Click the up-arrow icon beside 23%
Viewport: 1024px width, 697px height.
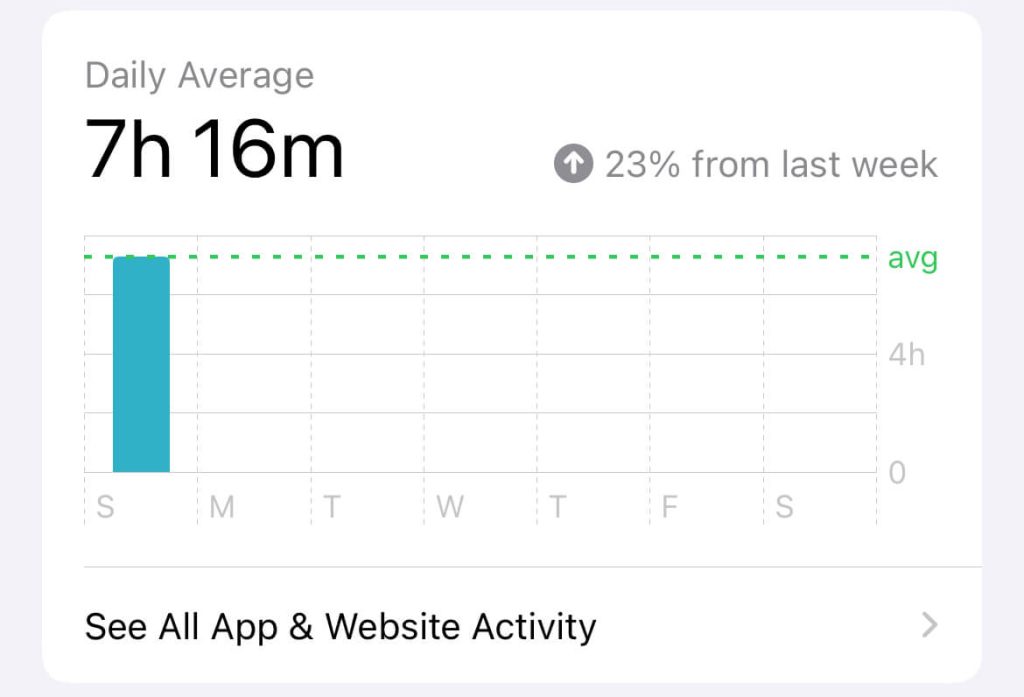(x=573, y=163)
